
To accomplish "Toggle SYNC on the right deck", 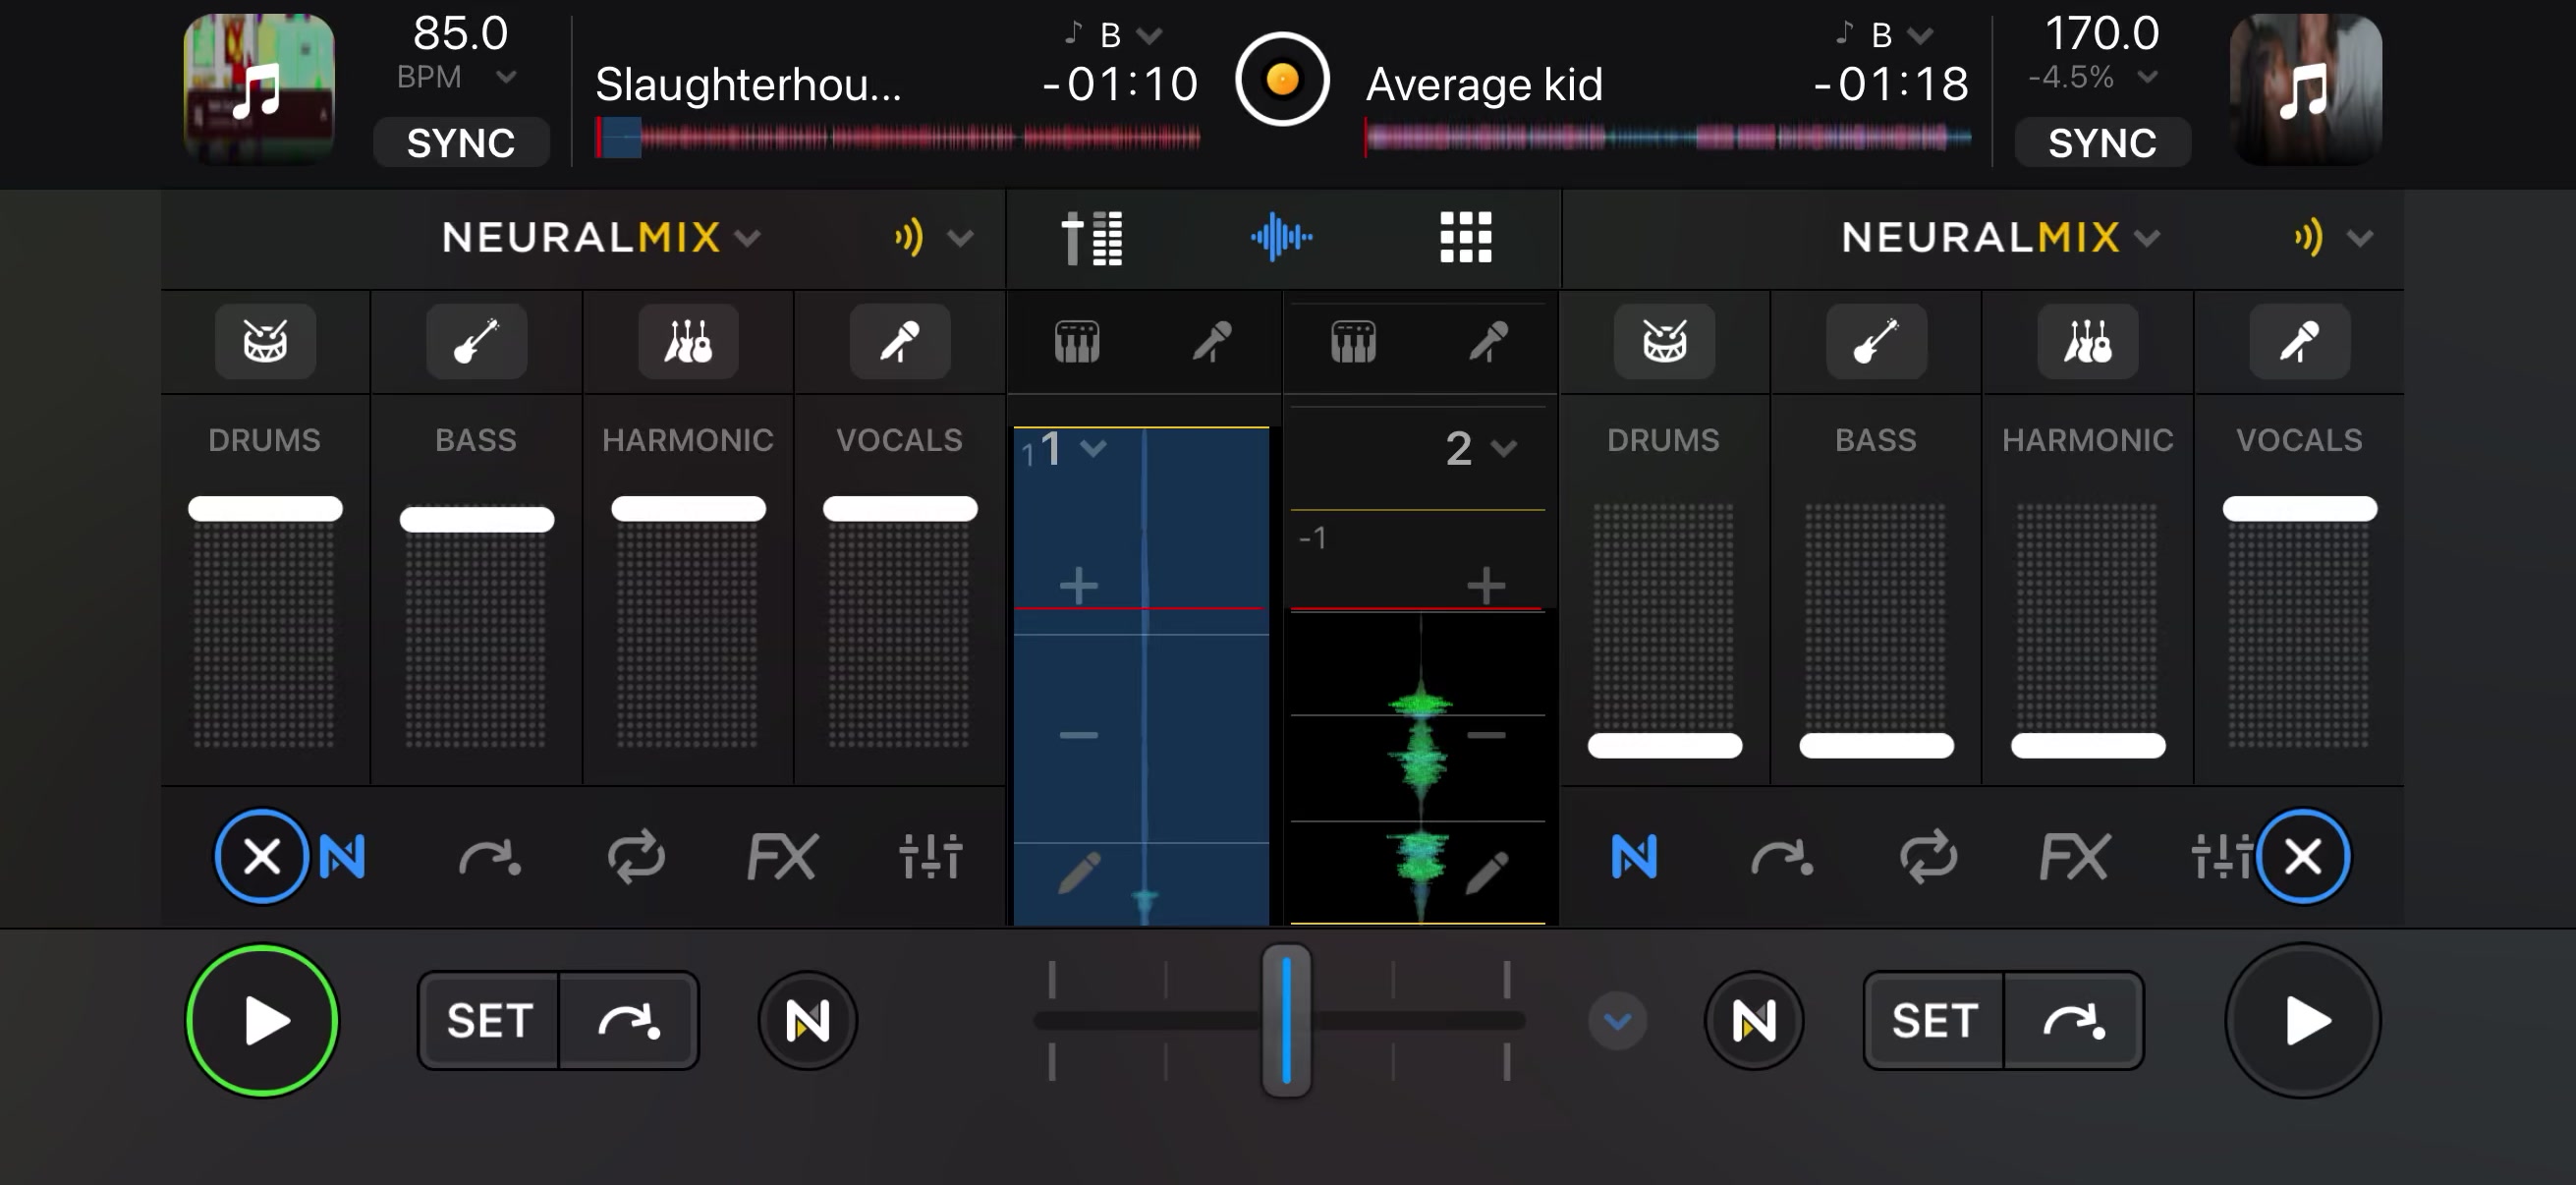I will point(2102,143).
